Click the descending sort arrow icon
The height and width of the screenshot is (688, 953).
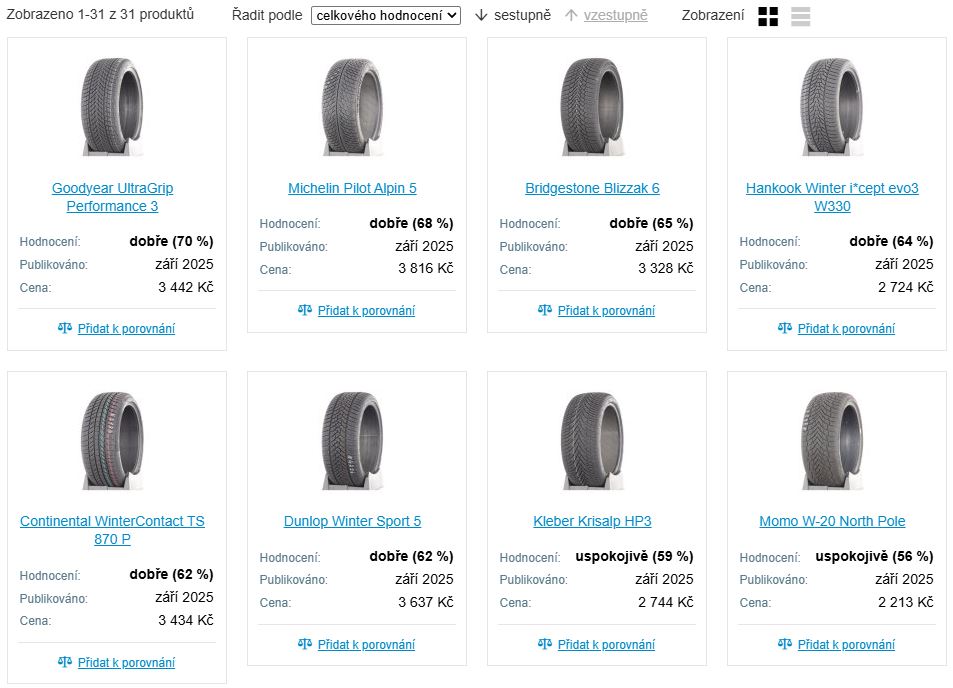481,15
